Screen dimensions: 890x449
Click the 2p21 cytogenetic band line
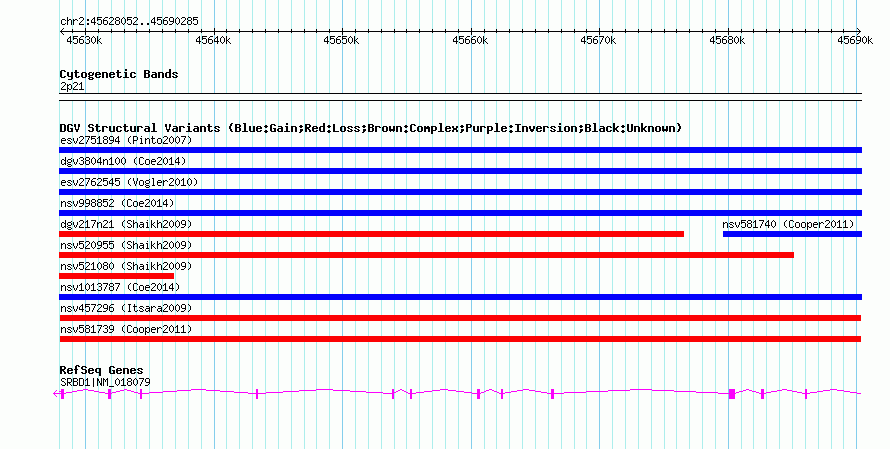[x=460, y=97]
